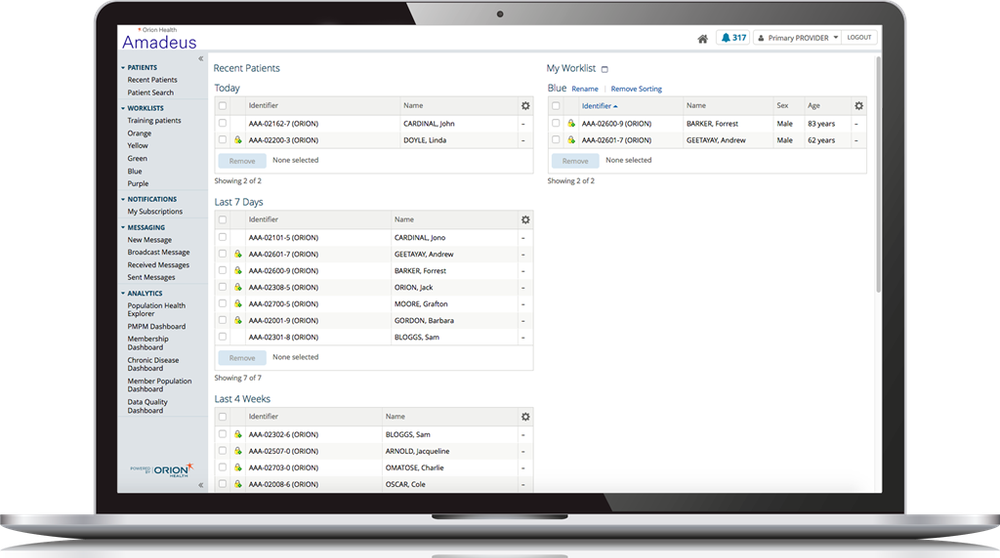
Task: Select all rows in Last 4 Weeks table
Action: (223, 417)
